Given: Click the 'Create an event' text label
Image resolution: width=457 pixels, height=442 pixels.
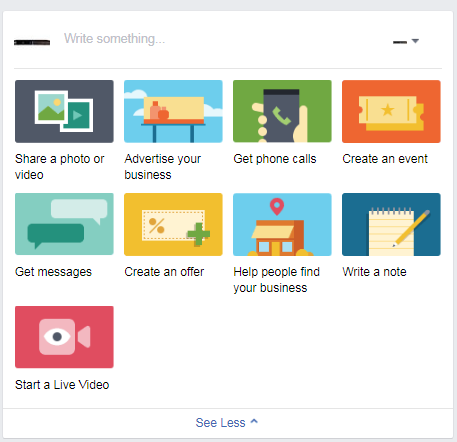Looking at the screenshot, I should (x=385, y=159).
